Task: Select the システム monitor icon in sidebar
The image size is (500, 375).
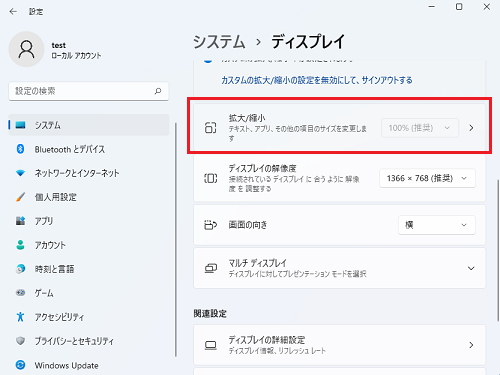Action: point(20,125)
